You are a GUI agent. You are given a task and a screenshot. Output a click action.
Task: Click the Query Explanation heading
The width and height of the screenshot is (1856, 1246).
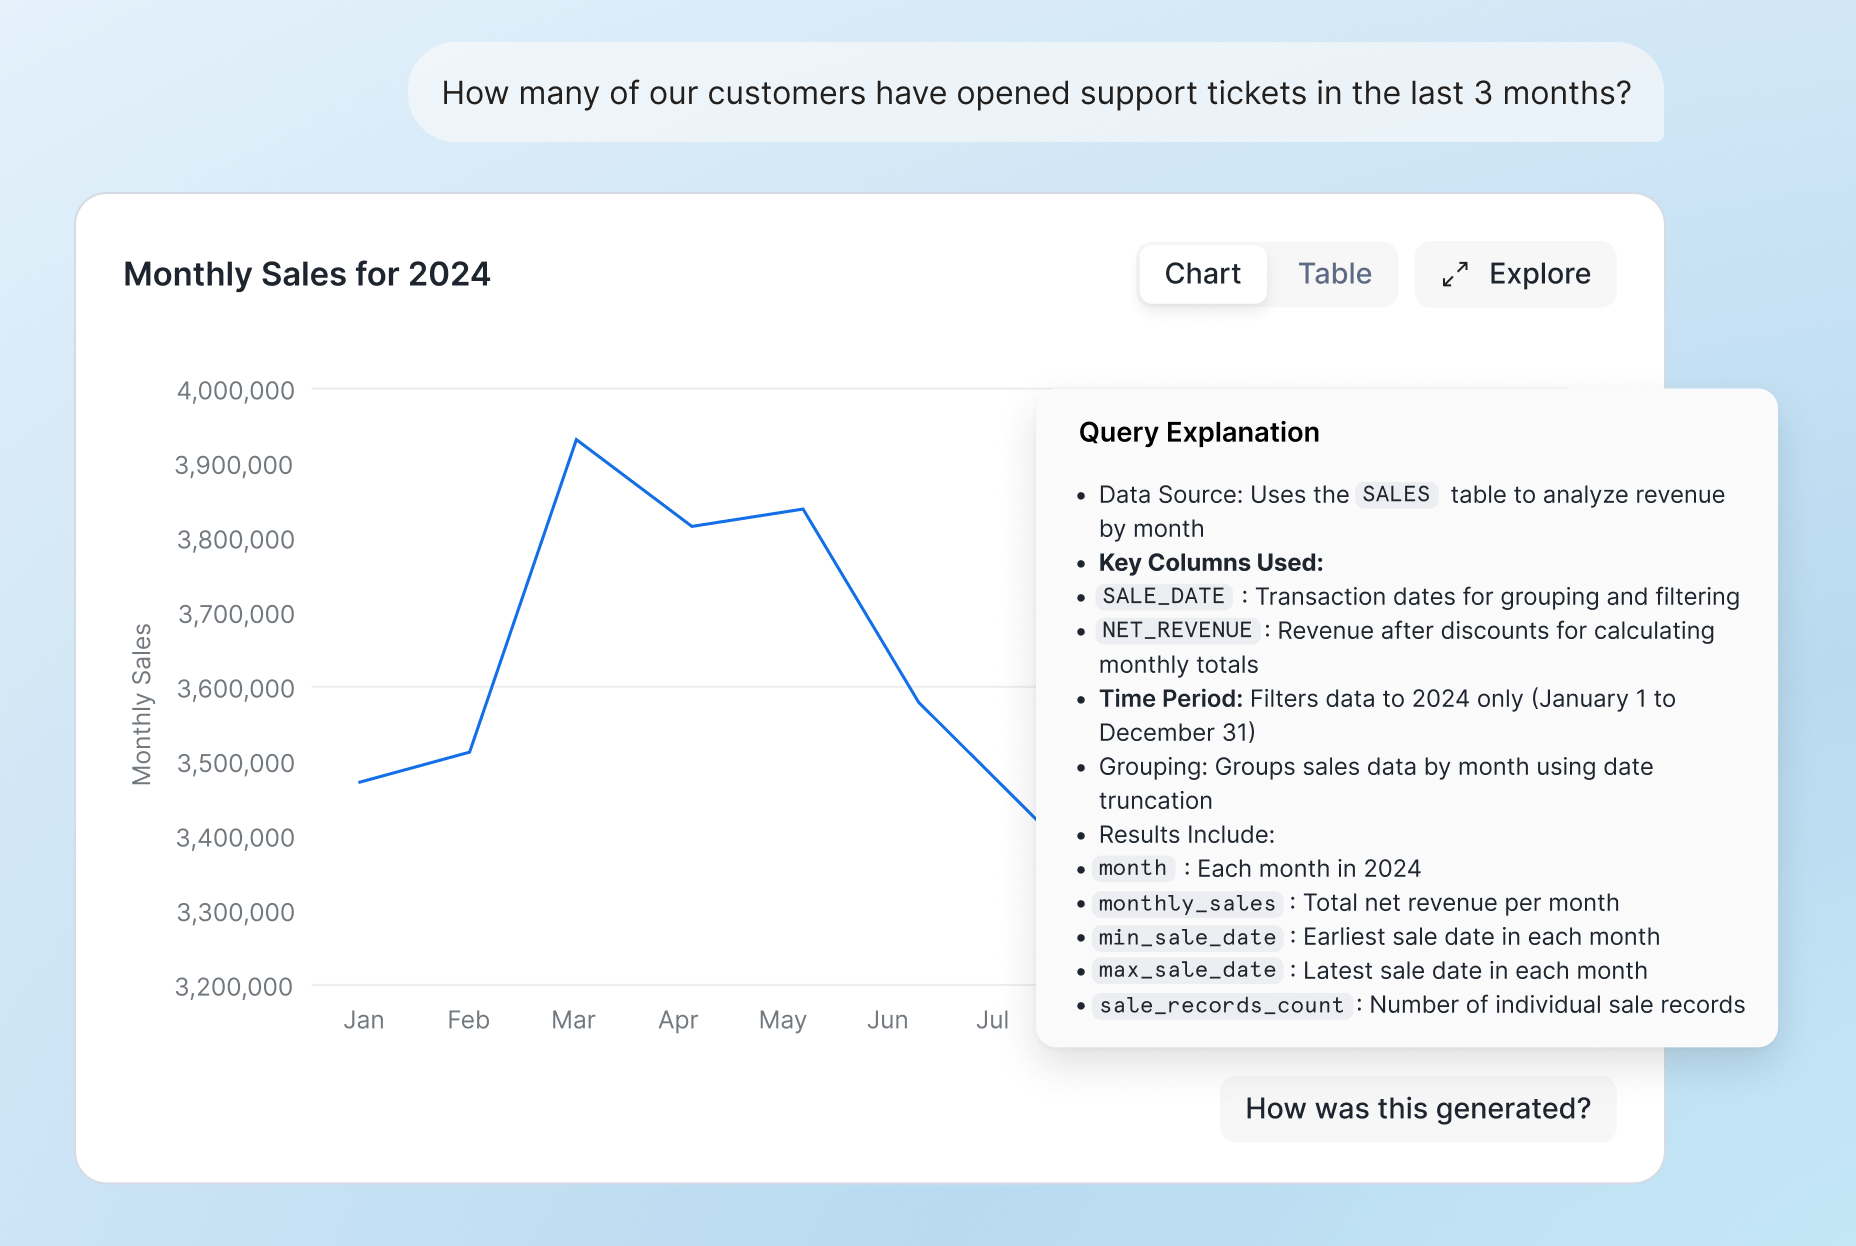click(1199, 432)
